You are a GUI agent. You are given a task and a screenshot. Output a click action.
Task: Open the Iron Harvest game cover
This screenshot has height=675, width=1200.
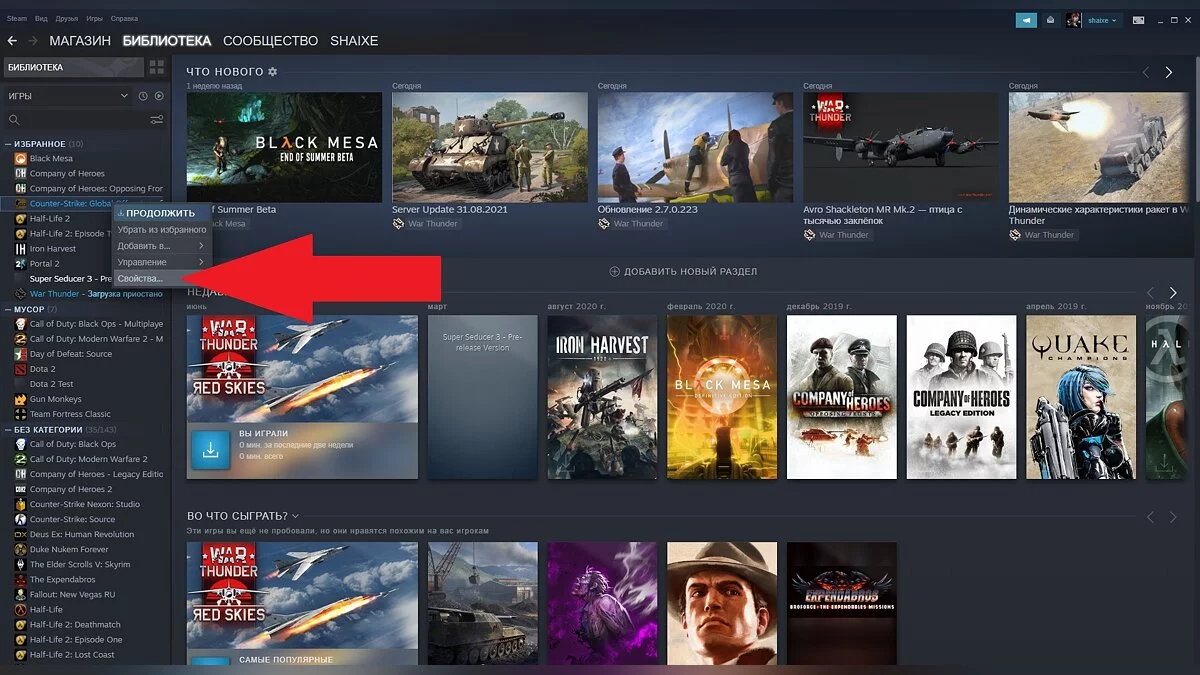[602, 397]
